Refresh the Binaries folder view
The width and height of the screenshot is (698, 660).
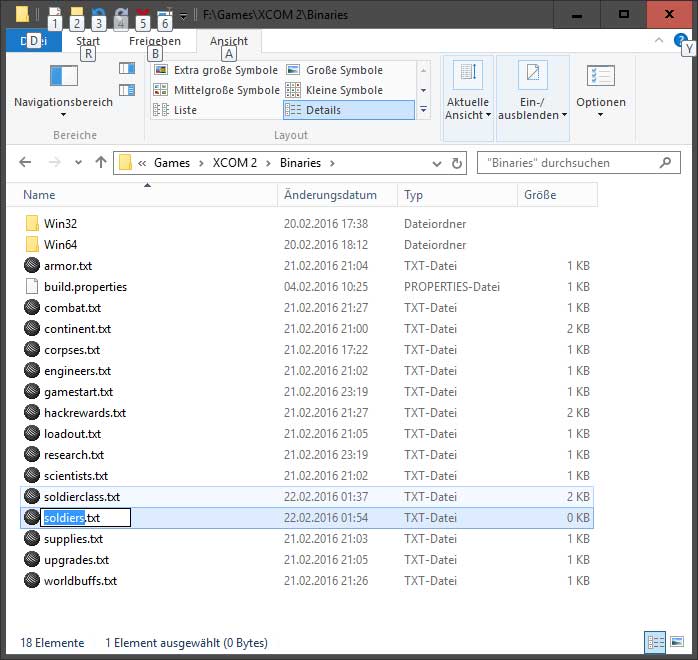point(457,163)
